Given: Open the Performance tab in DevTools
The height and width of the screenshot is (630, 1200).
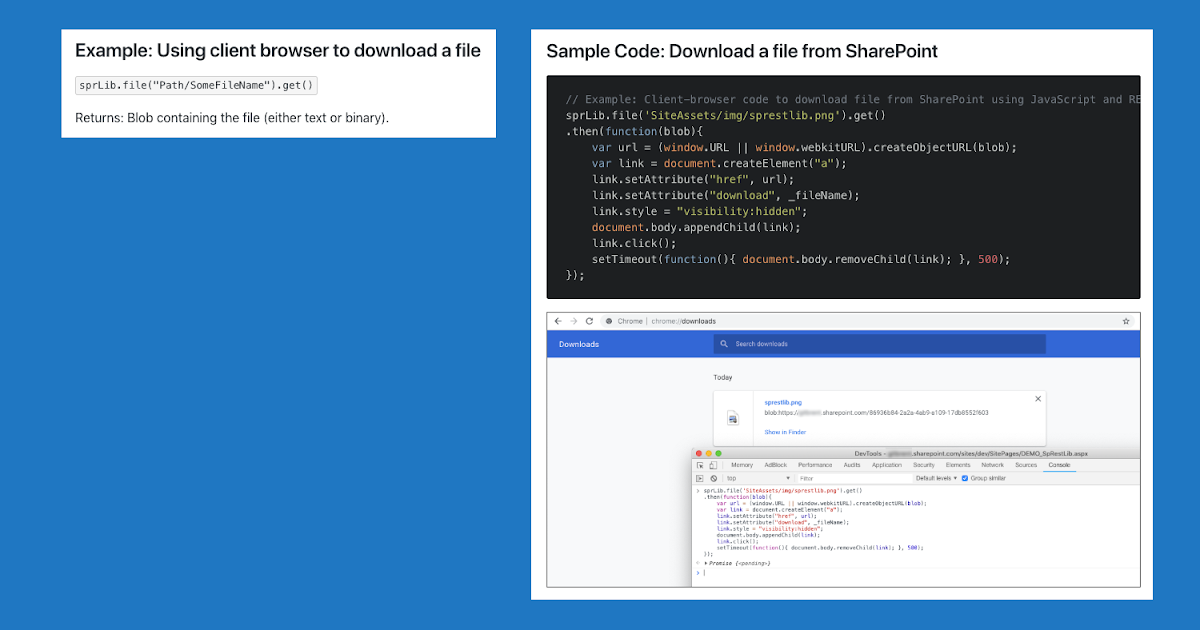Looking at the screenshot, I should pyautogui.click(x=815, y=465).
